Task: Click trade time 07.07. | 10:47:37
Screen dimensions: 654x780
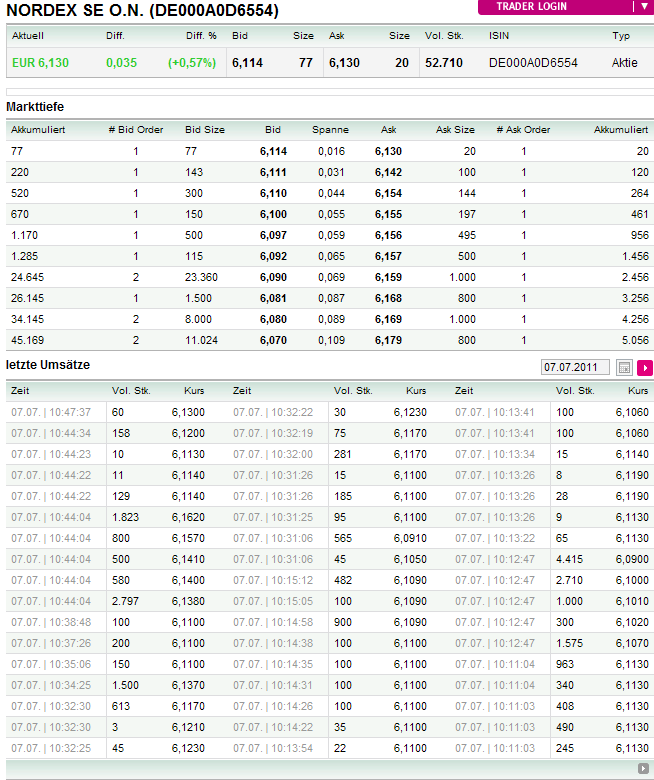Action: click(51, 412)
